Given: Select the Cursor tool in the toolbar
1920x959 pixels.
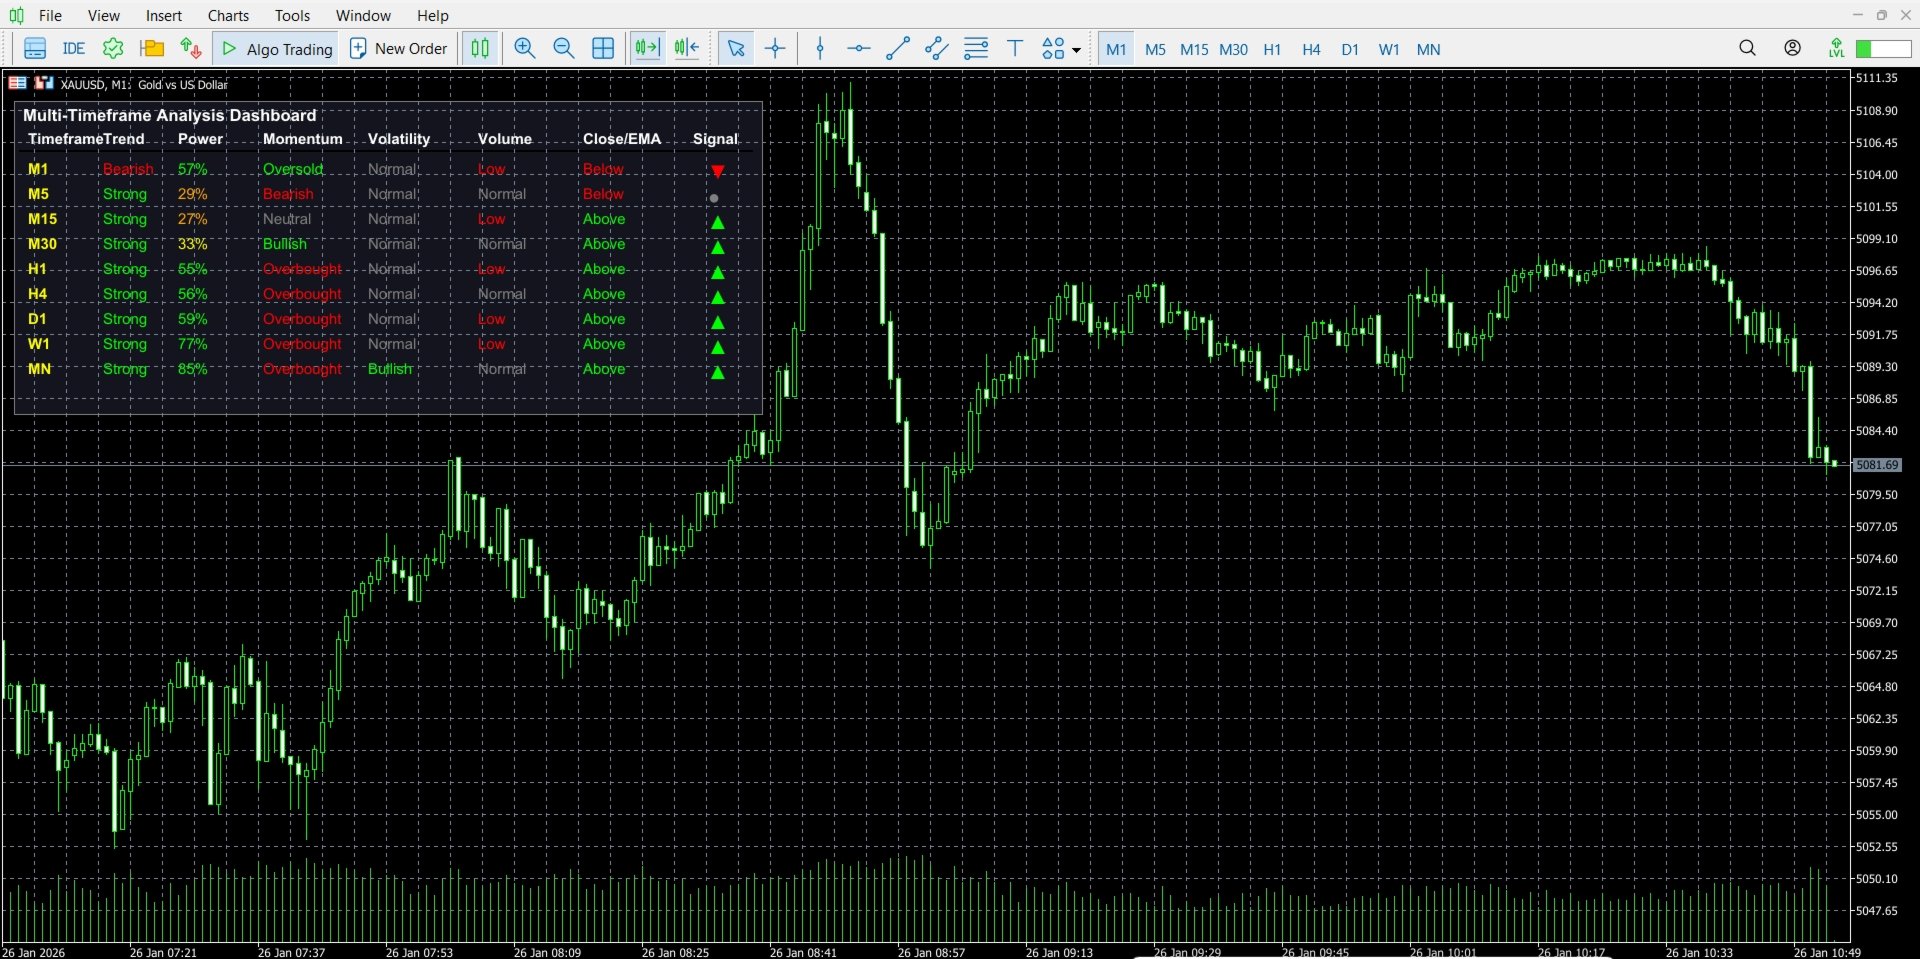Looking at the screenshot, I should pos(737,48).
